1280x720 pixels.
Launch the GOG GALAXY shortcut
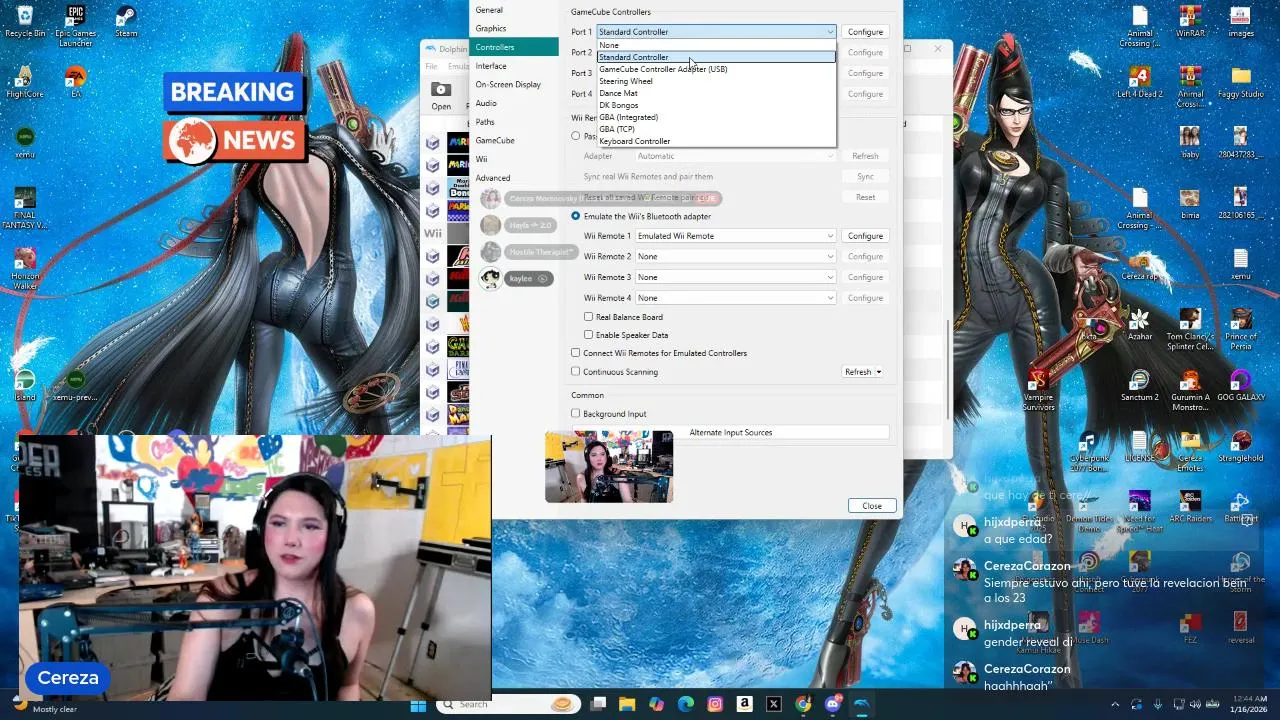1241,386
